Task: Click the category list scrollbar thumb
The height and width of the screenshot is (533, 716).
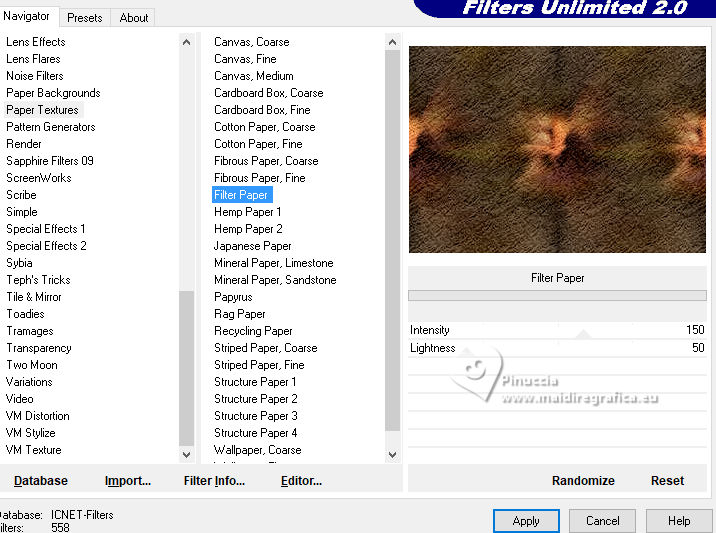Action: [186, 368]
